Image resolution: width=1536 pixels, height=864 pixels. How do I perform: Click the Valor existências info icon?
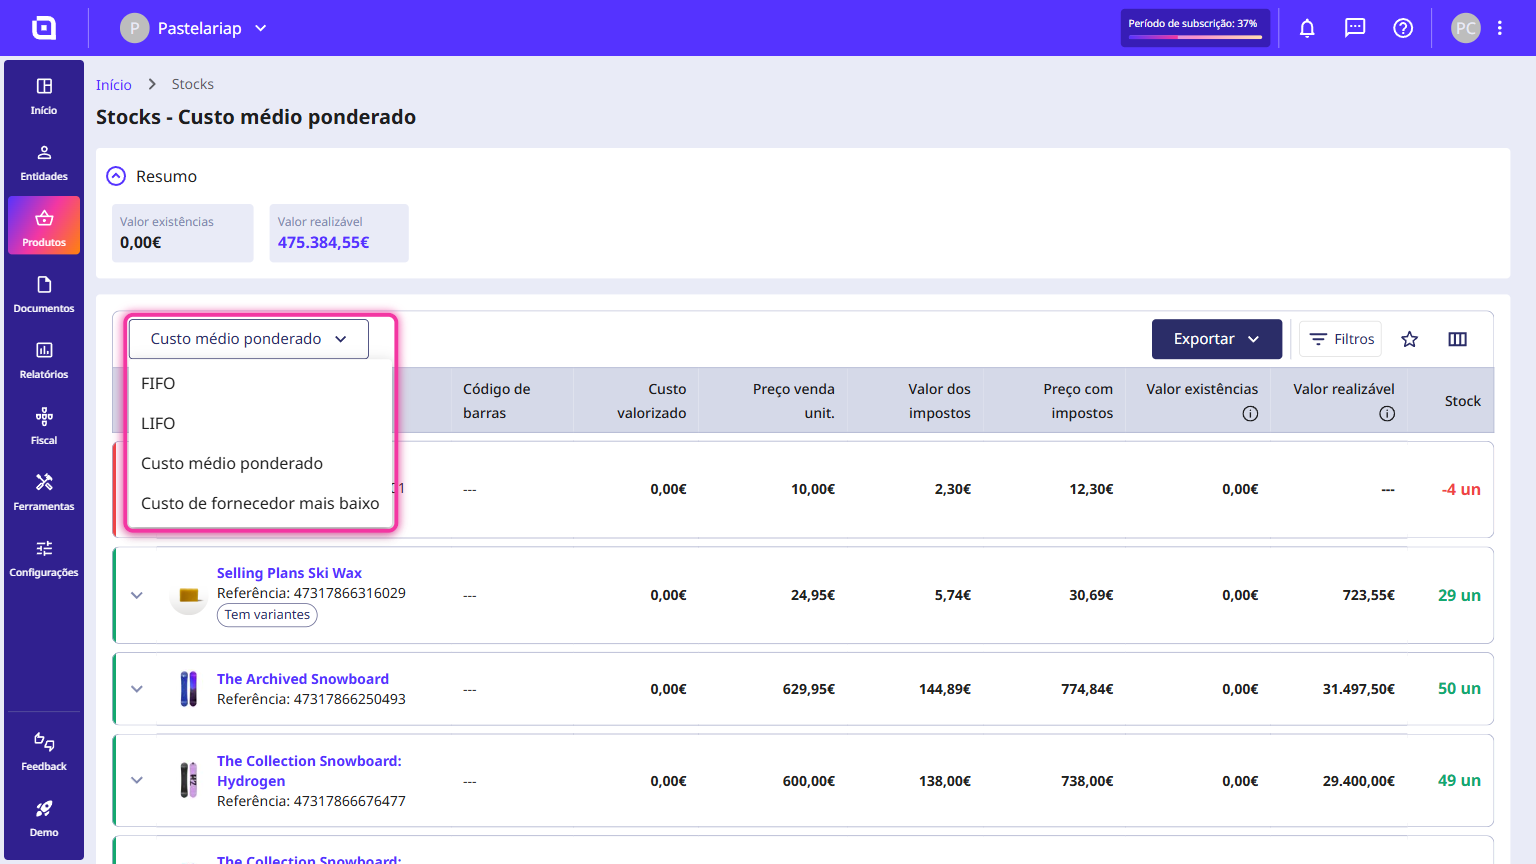pyautogui.click(x=1250, y=414)
